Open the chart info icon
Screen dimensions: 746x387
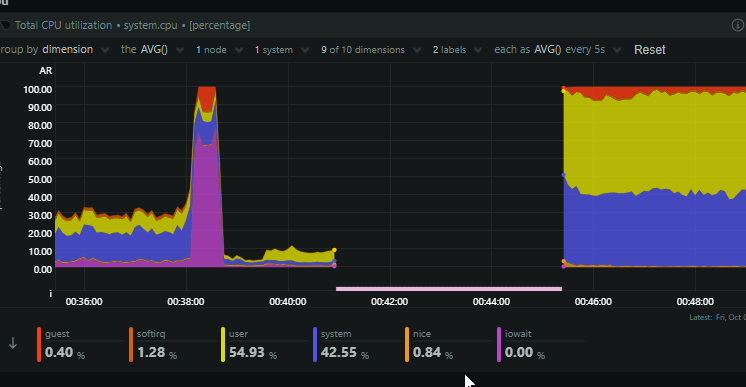738,25
